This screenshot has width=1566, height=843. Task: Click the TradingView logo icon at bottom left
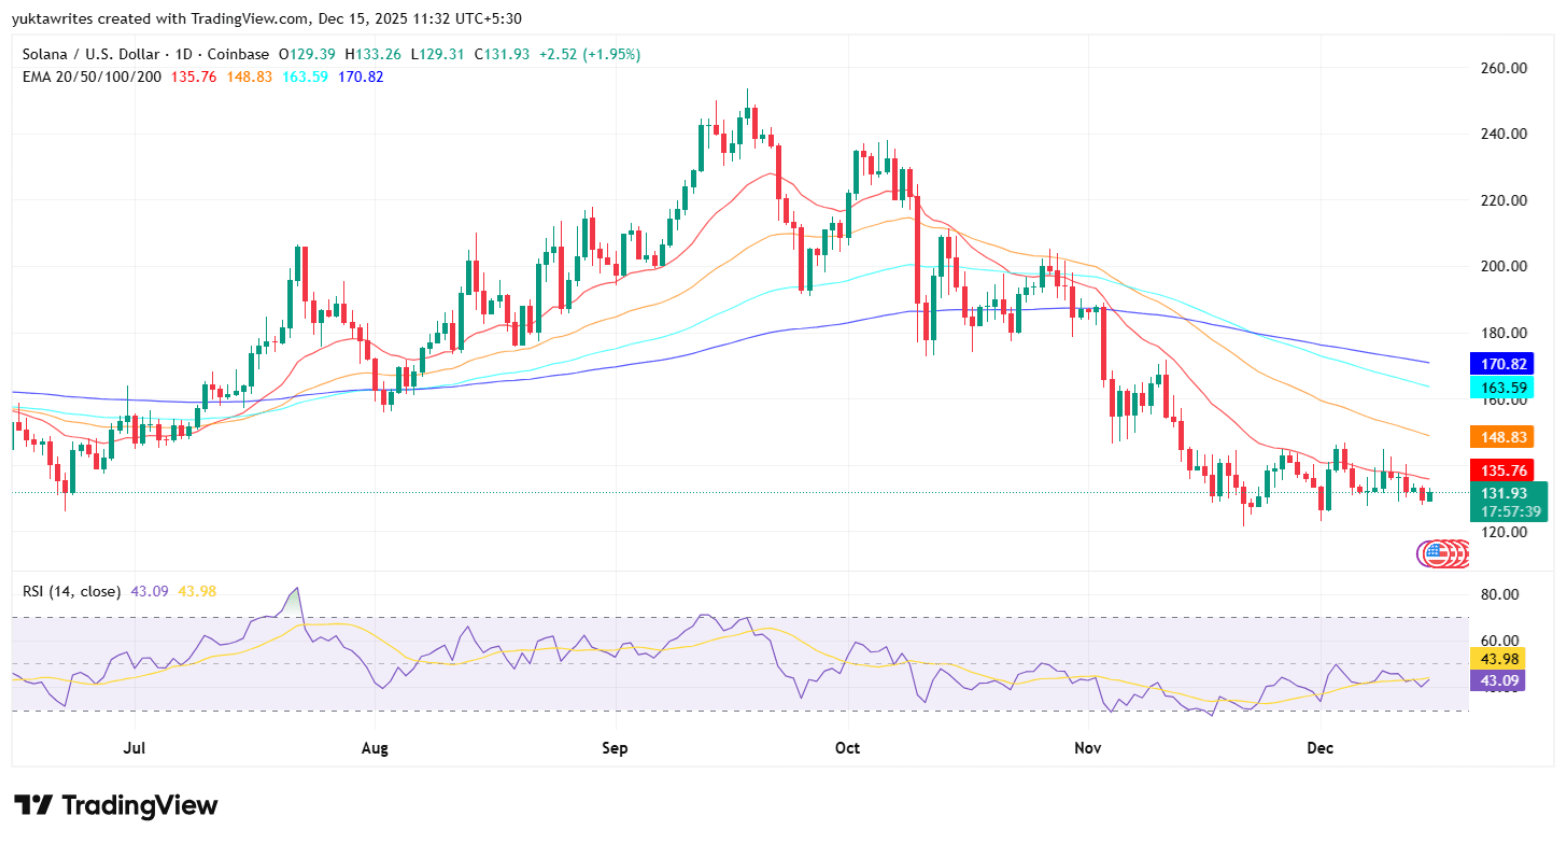pos(33,805)
